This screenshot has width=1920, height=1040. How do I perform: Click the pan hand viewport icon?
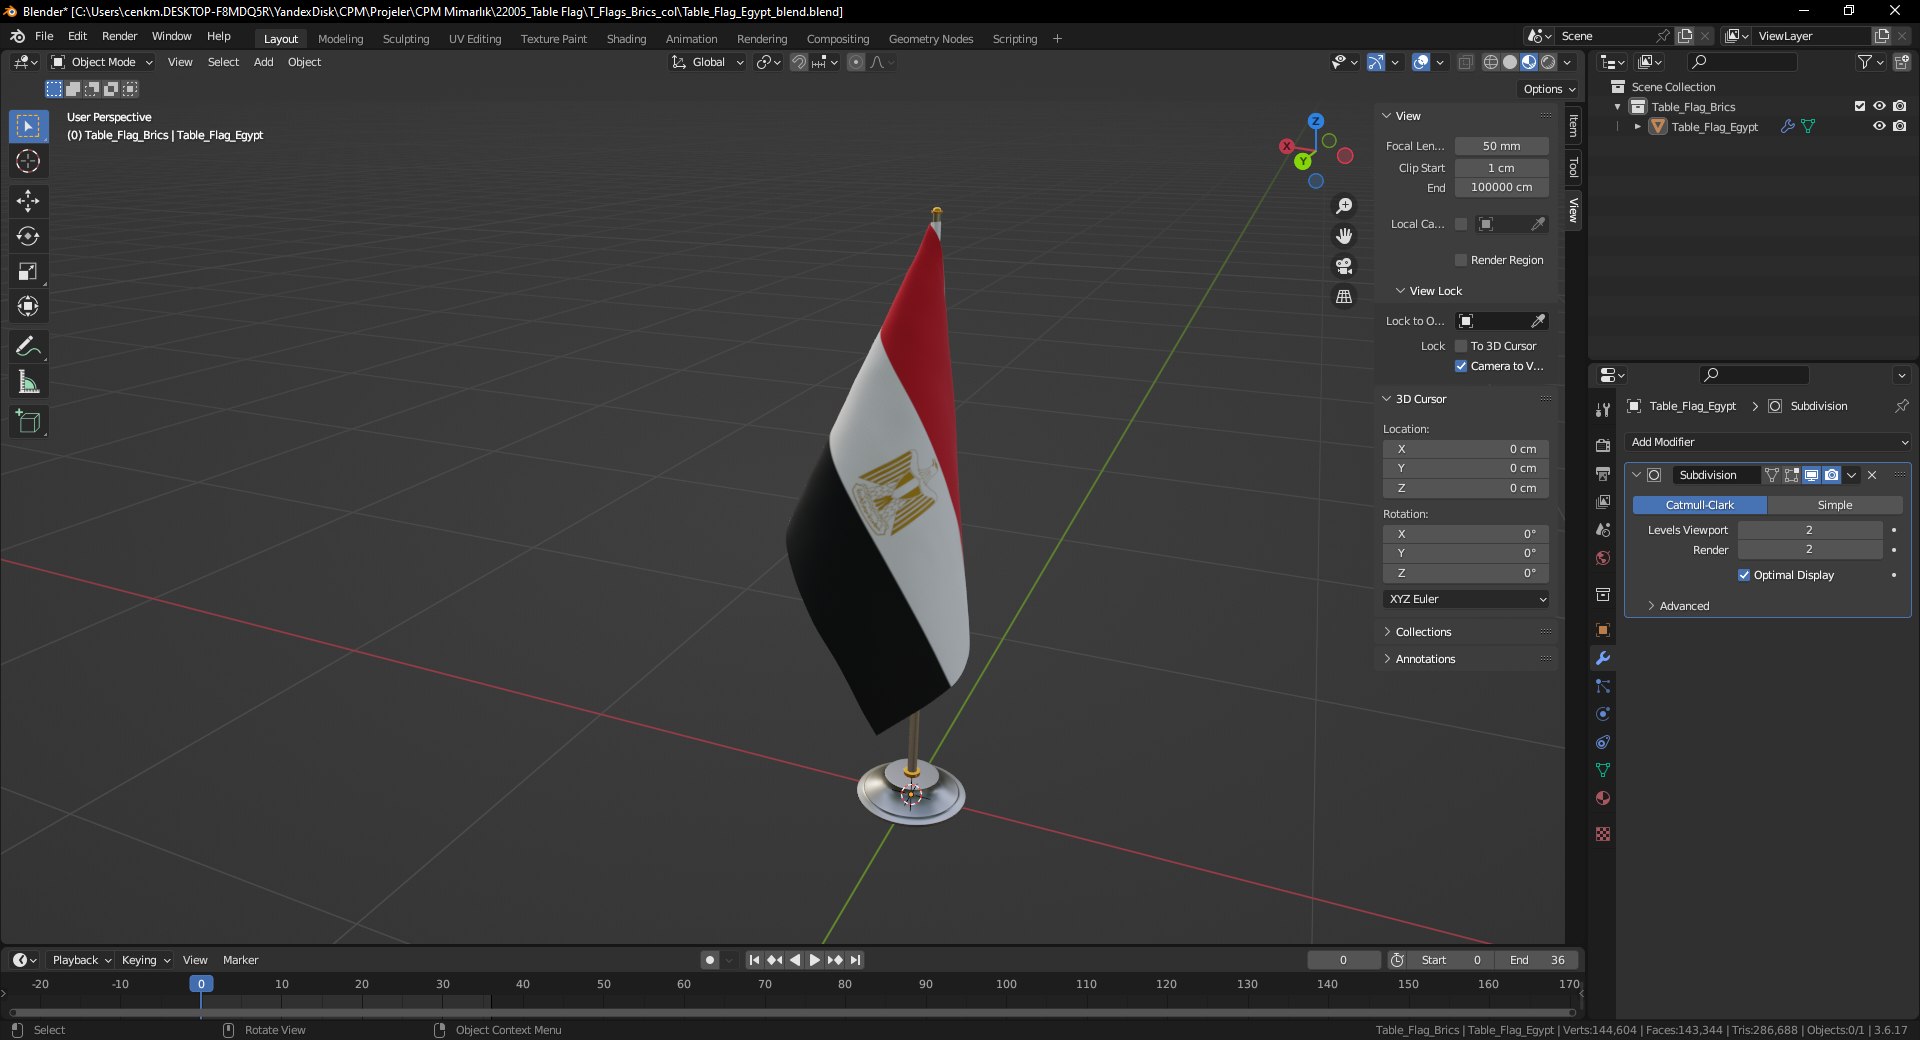[1344, 236]
